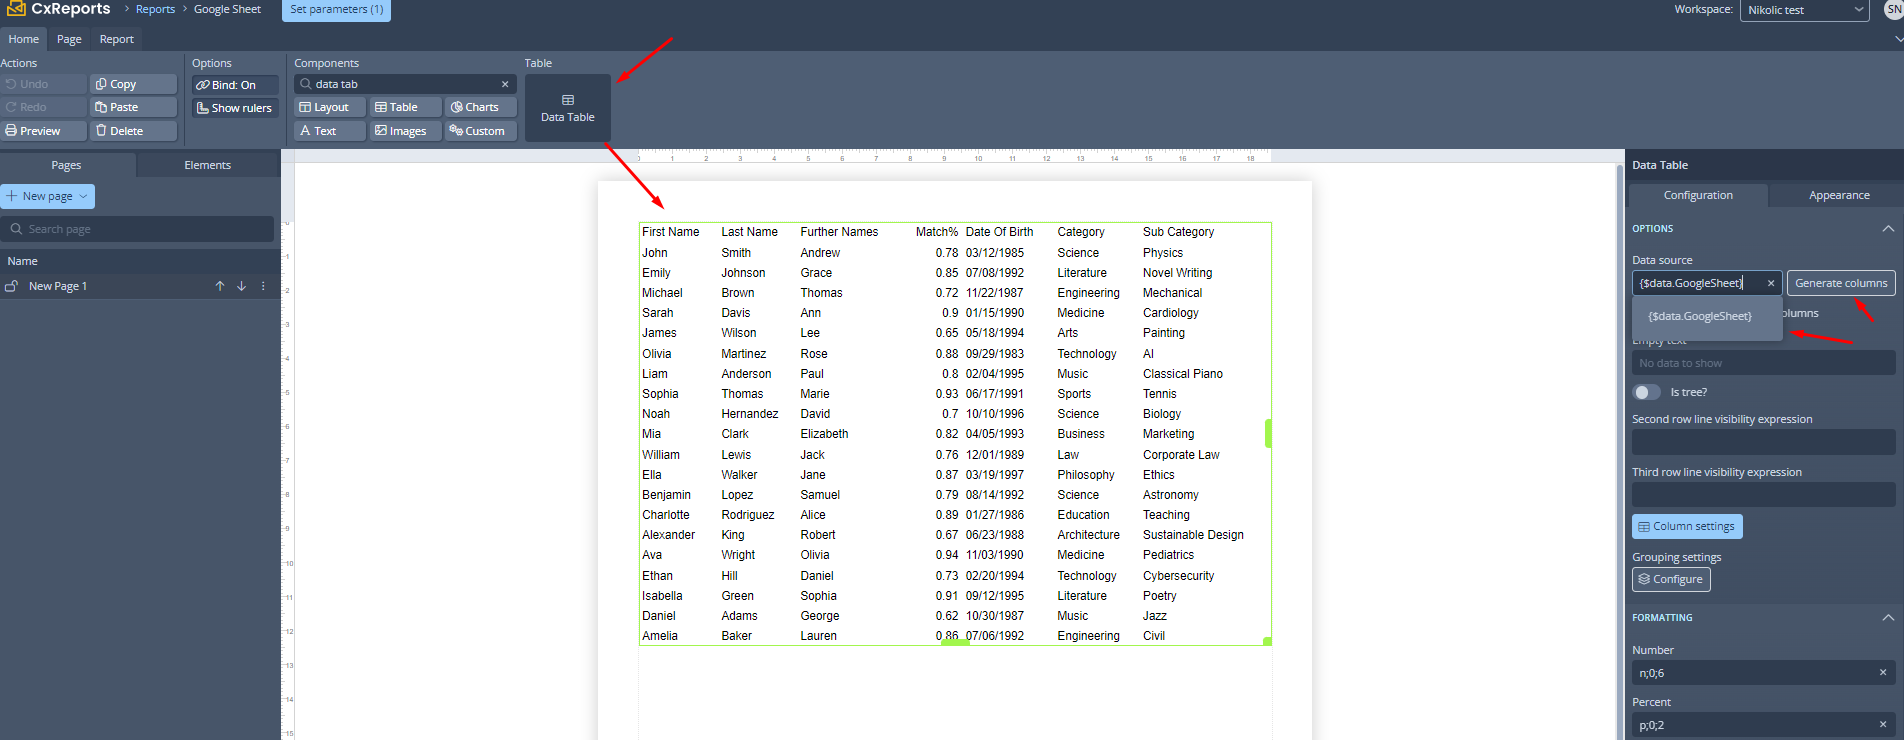Click the Match% column header

937,232
